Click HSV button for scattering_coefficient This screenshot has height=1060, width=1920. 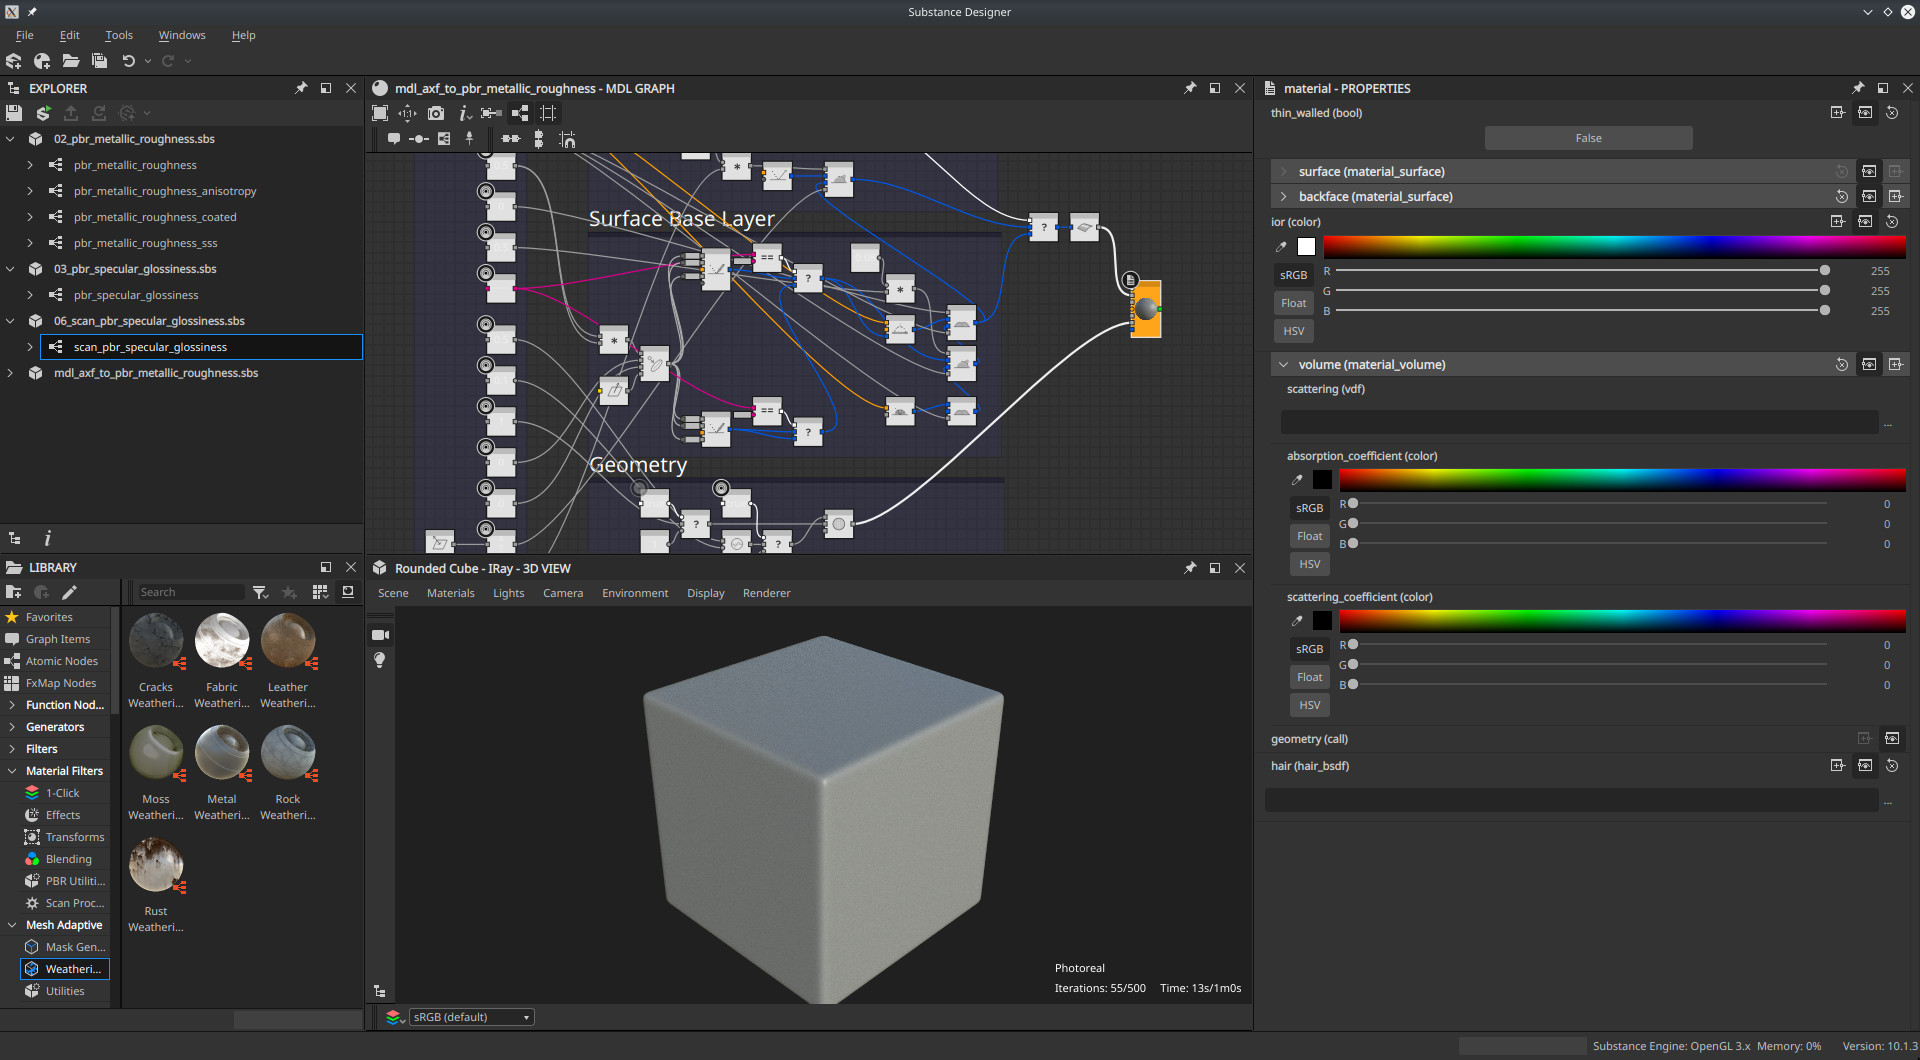[1310, 705]
